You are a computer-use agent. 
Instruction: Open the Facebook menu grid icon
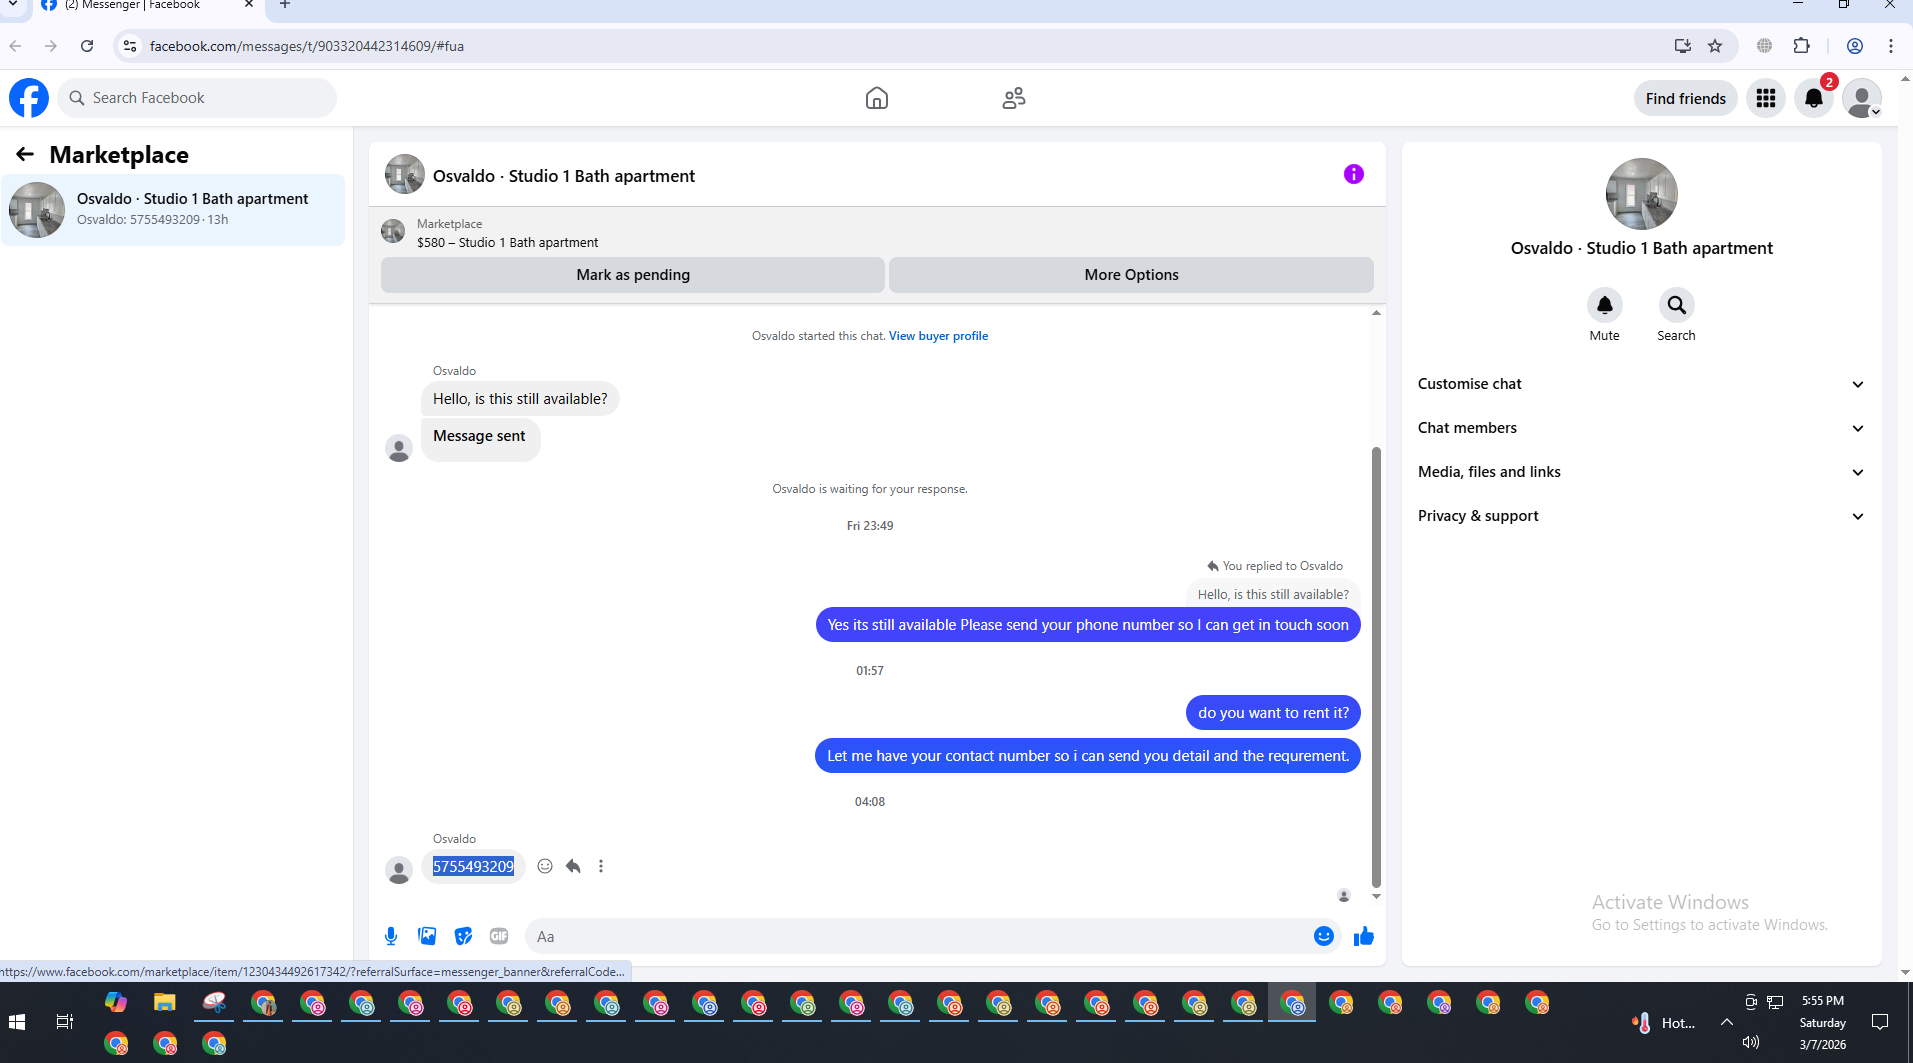point(1765,98)
